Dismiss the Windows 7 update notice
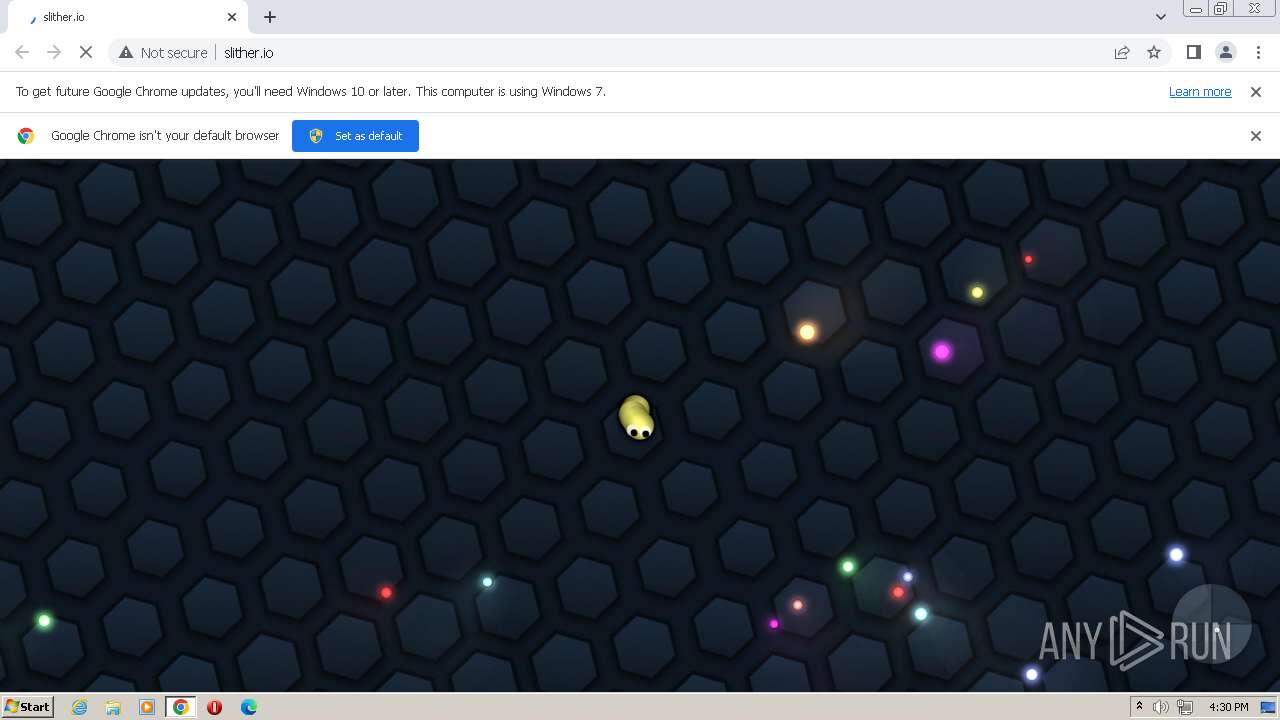 pos(1256,91)
